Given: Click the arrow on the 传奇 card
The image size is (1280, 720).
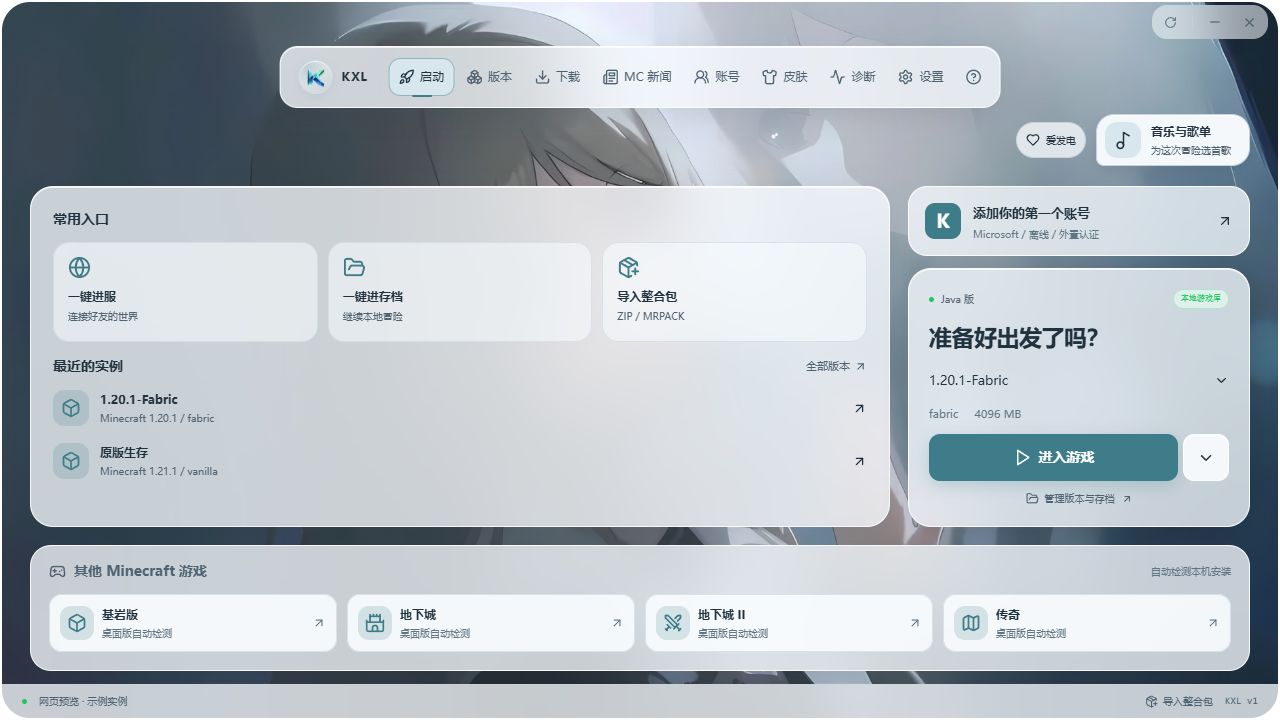Looking at the screenshot, I should [x=1213, y=623].
